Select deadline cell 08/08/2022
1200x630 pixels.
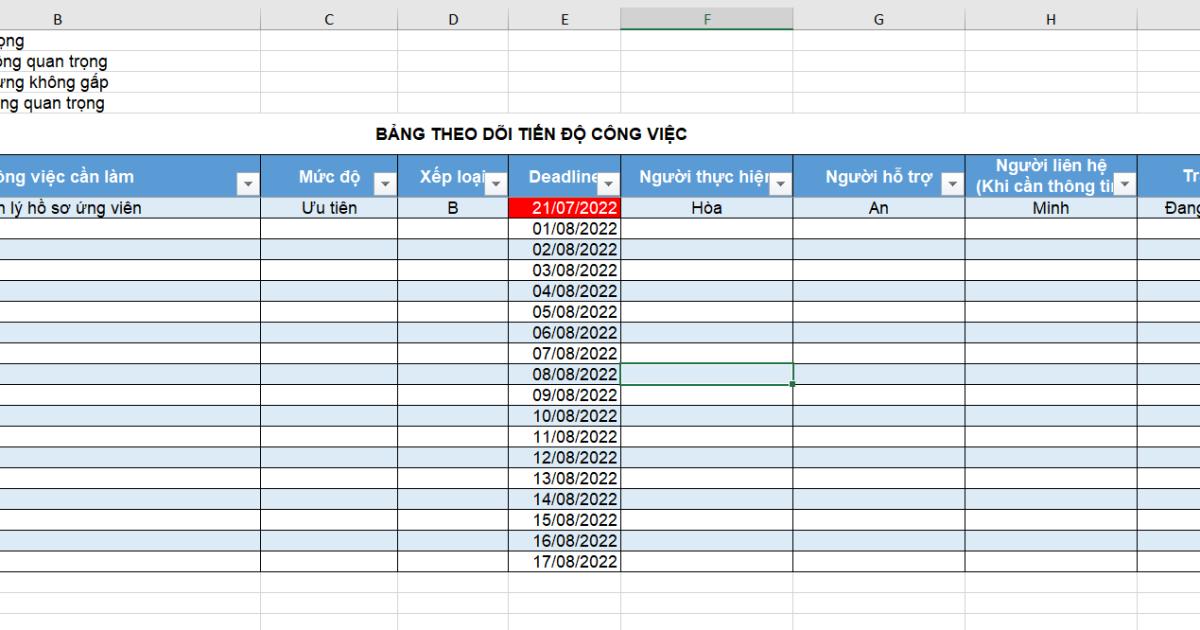point(565,374)
